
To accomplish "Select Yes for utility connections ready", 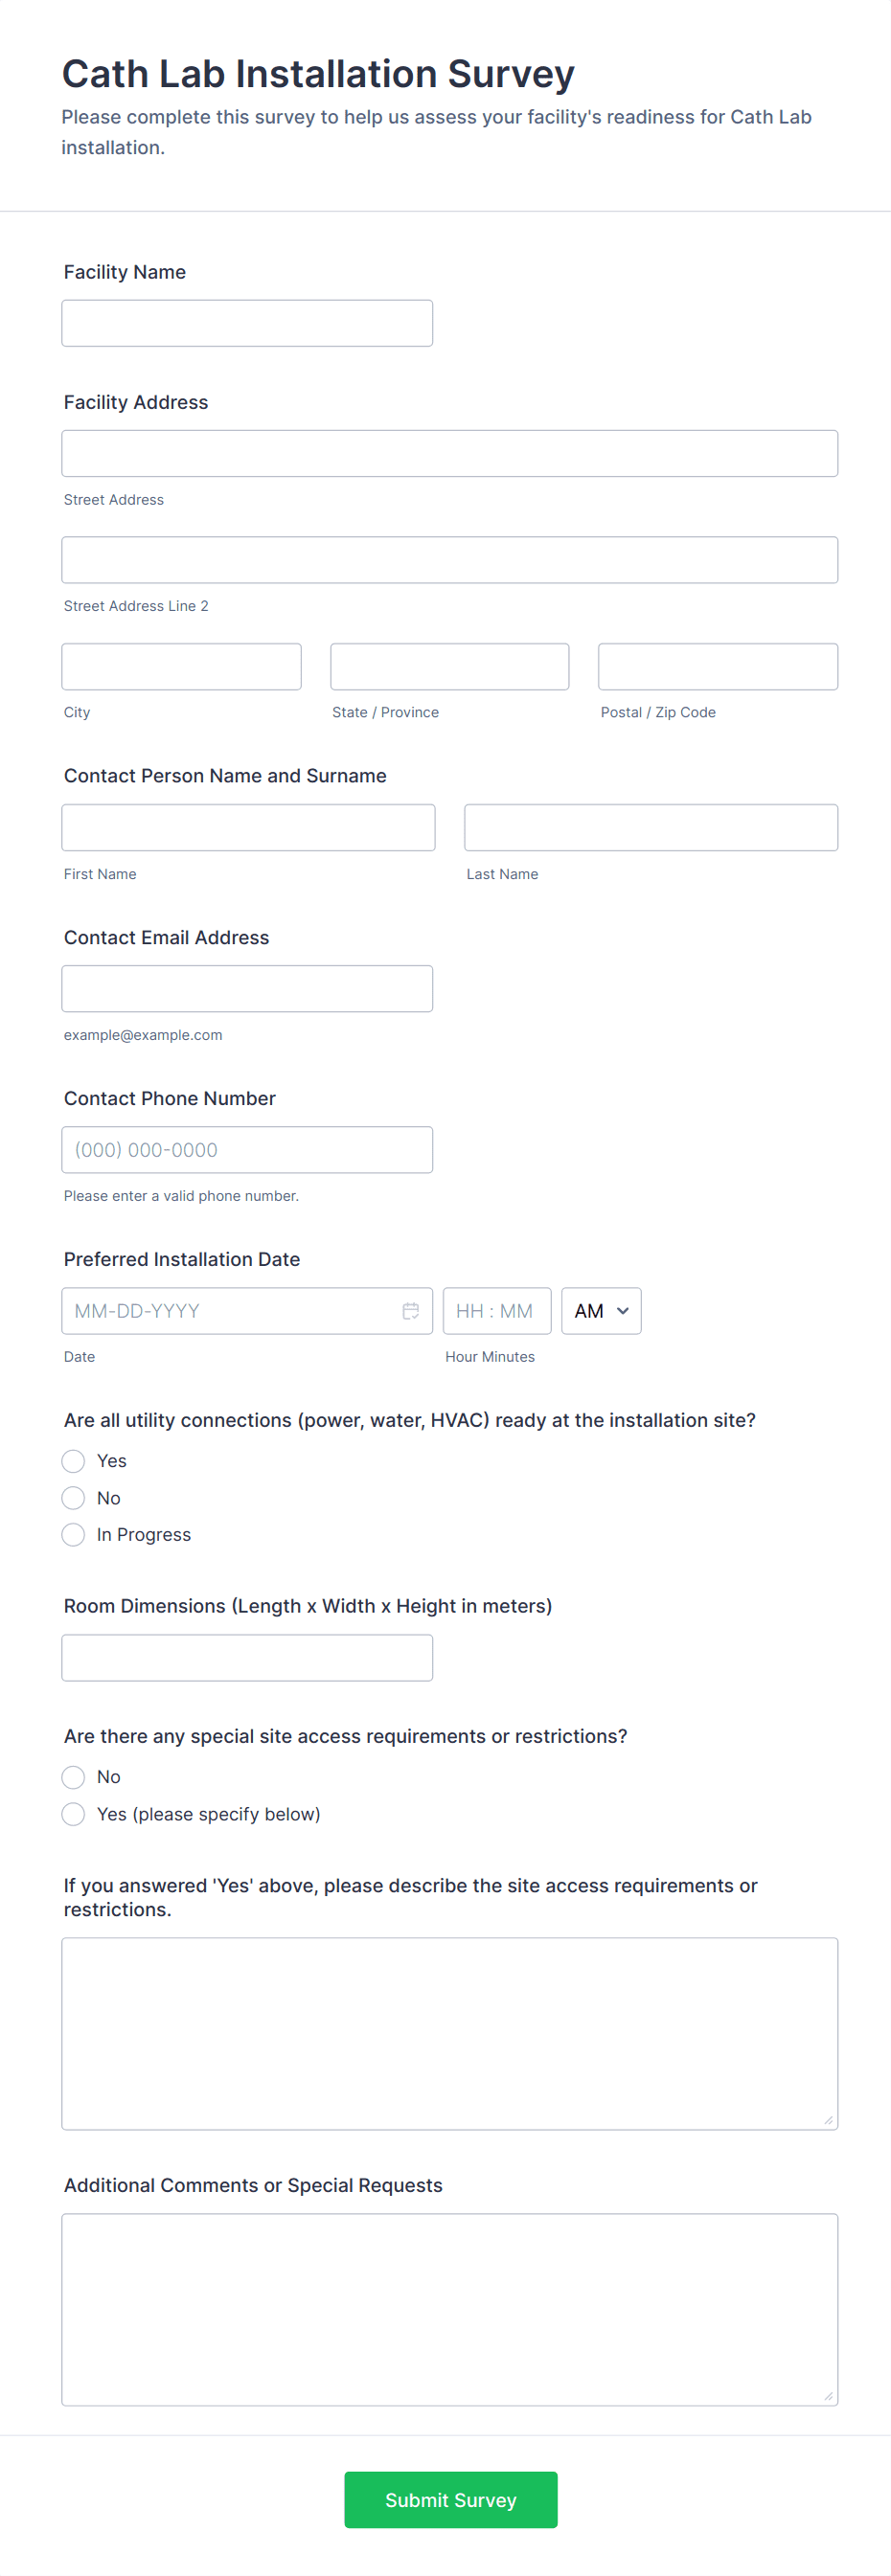I will pyautogui.click(x=73, y=1461).
